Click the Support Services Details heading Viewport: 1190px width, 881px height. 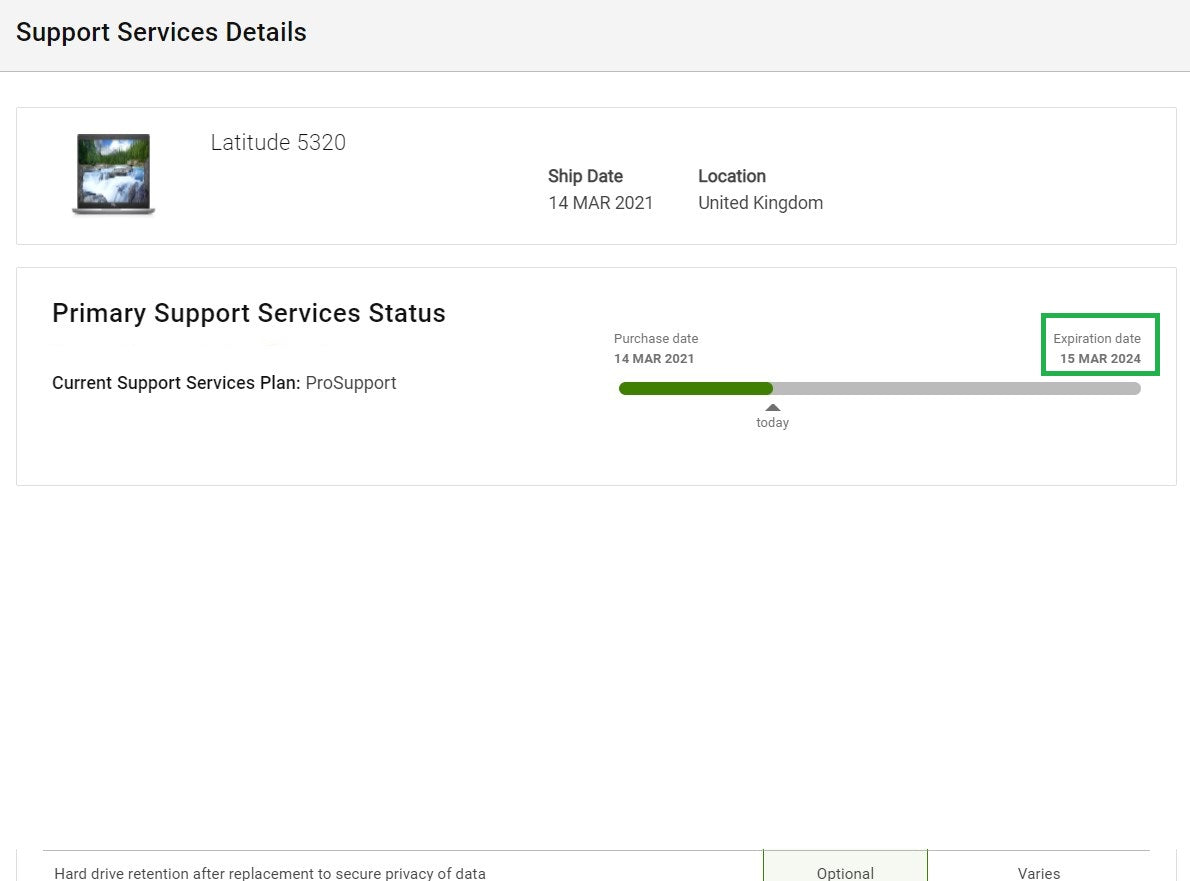pos(161,33)
